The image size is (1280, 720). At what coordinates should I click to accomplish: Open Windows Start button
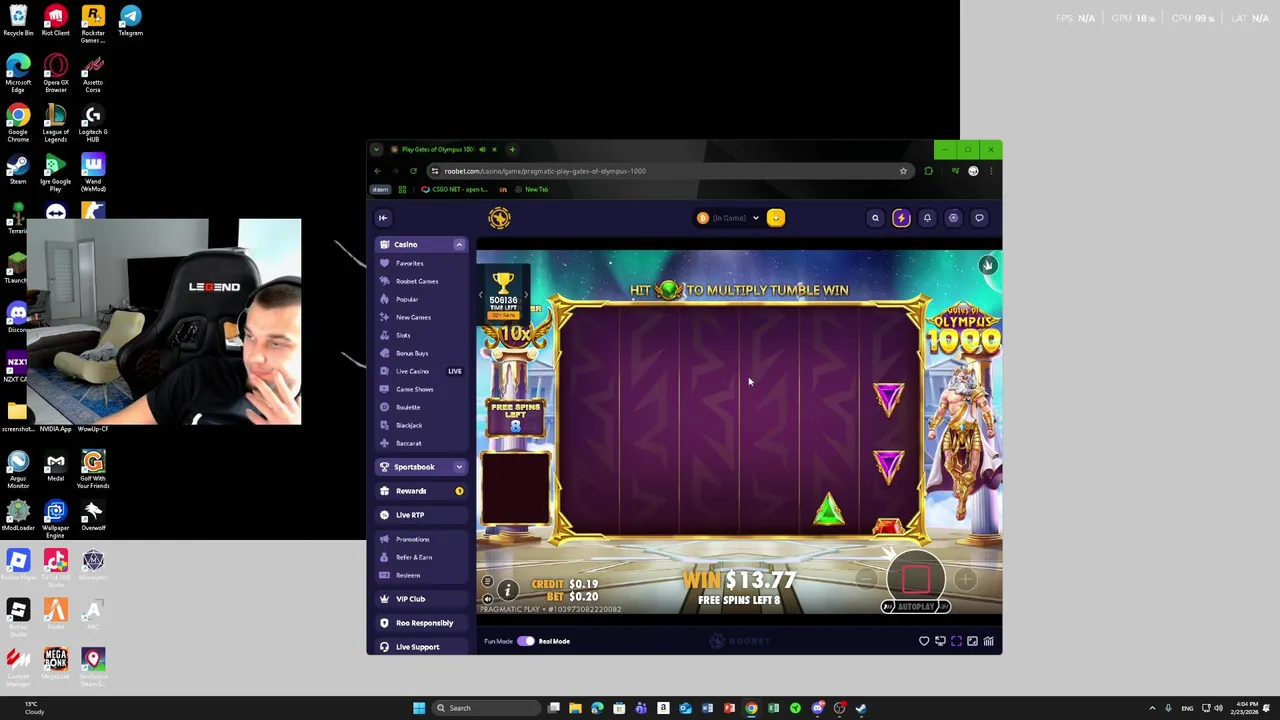(x=419, y=708)
